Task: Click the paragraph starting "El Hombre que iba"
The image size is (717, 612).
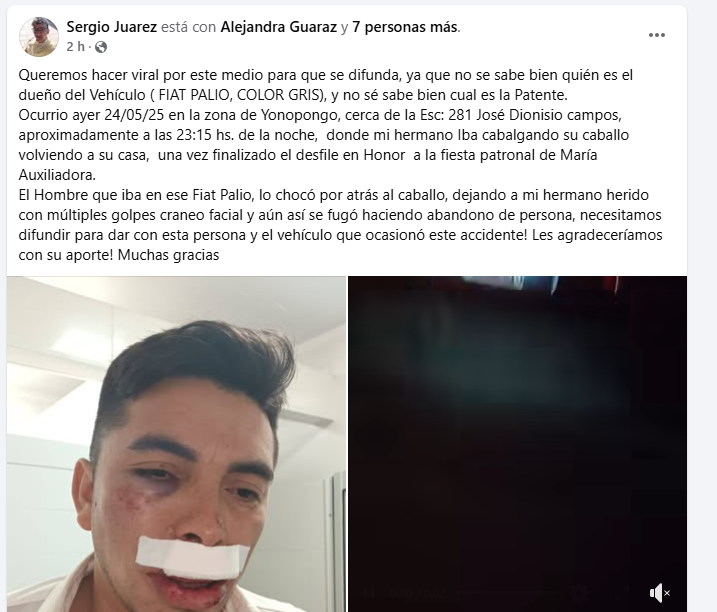Action: [340, 225]
